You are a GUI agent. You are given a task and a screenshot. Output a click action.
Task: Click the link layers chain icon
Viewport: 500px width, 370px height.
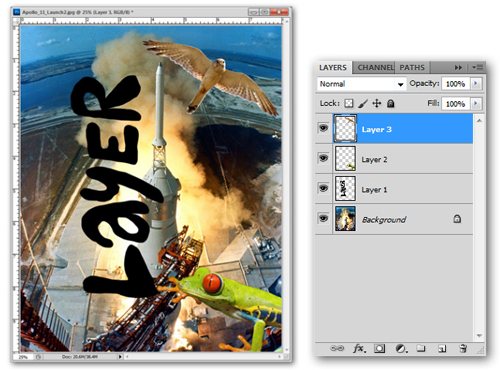(x=337, y=348)
